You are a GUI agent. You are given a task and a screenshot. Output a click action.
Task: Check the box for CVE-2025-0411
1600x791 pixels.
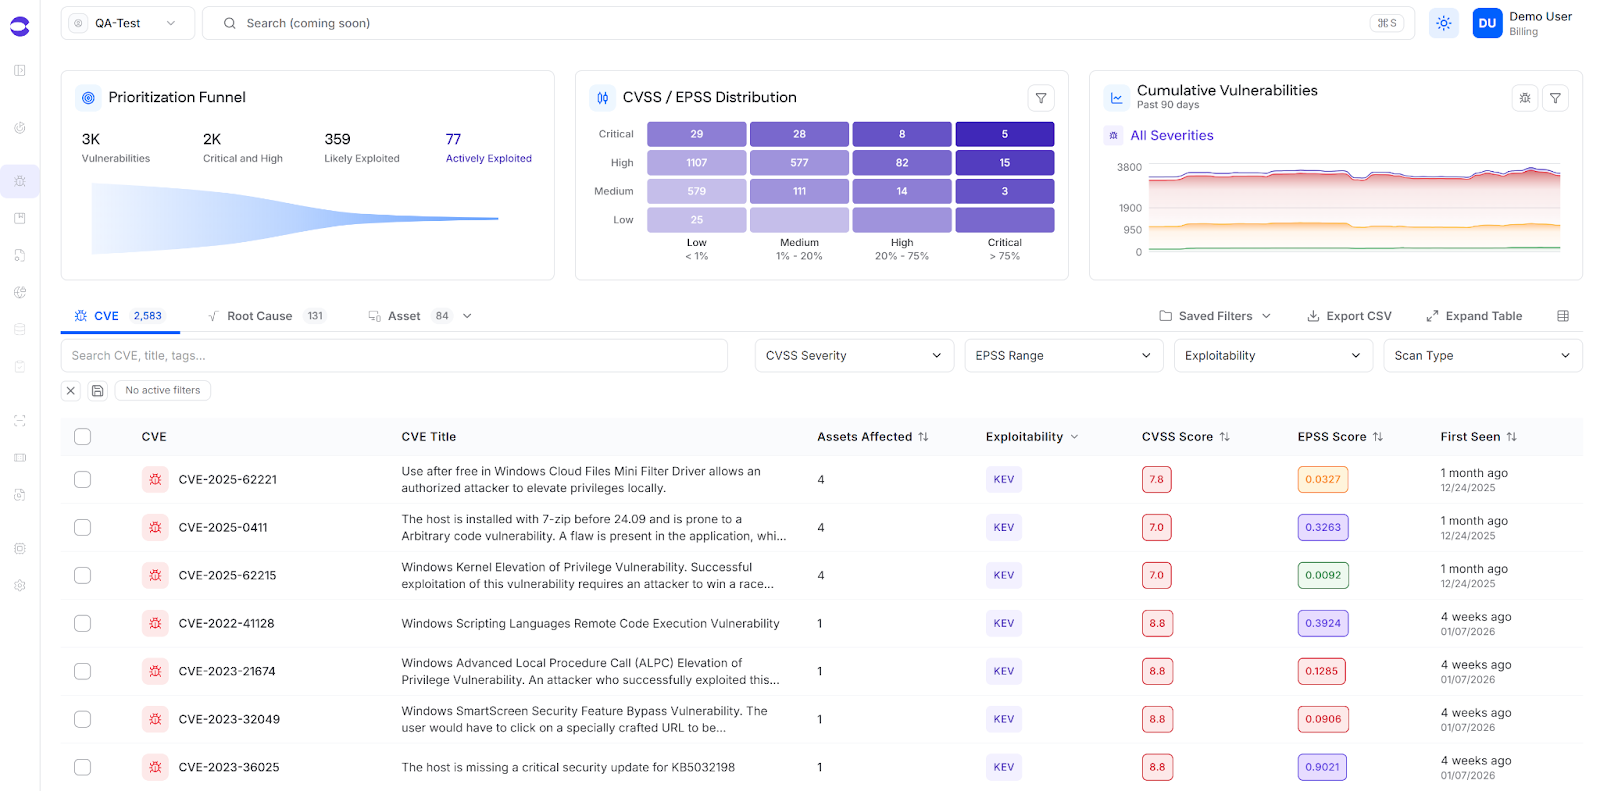(83, 528)
